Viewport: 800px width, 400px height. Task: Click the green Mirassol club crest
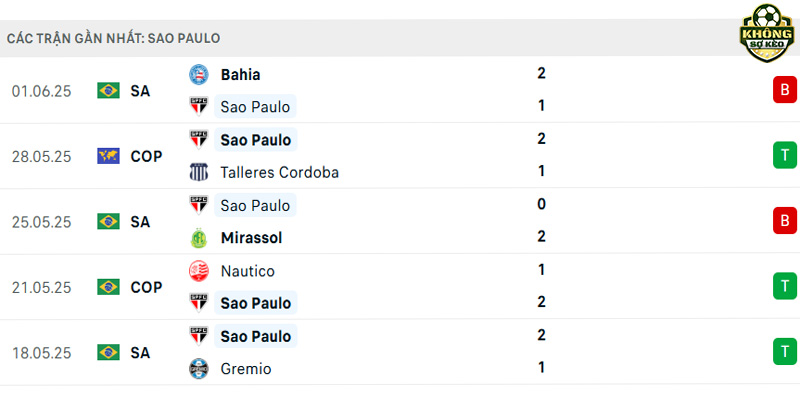tap(199, 238)
